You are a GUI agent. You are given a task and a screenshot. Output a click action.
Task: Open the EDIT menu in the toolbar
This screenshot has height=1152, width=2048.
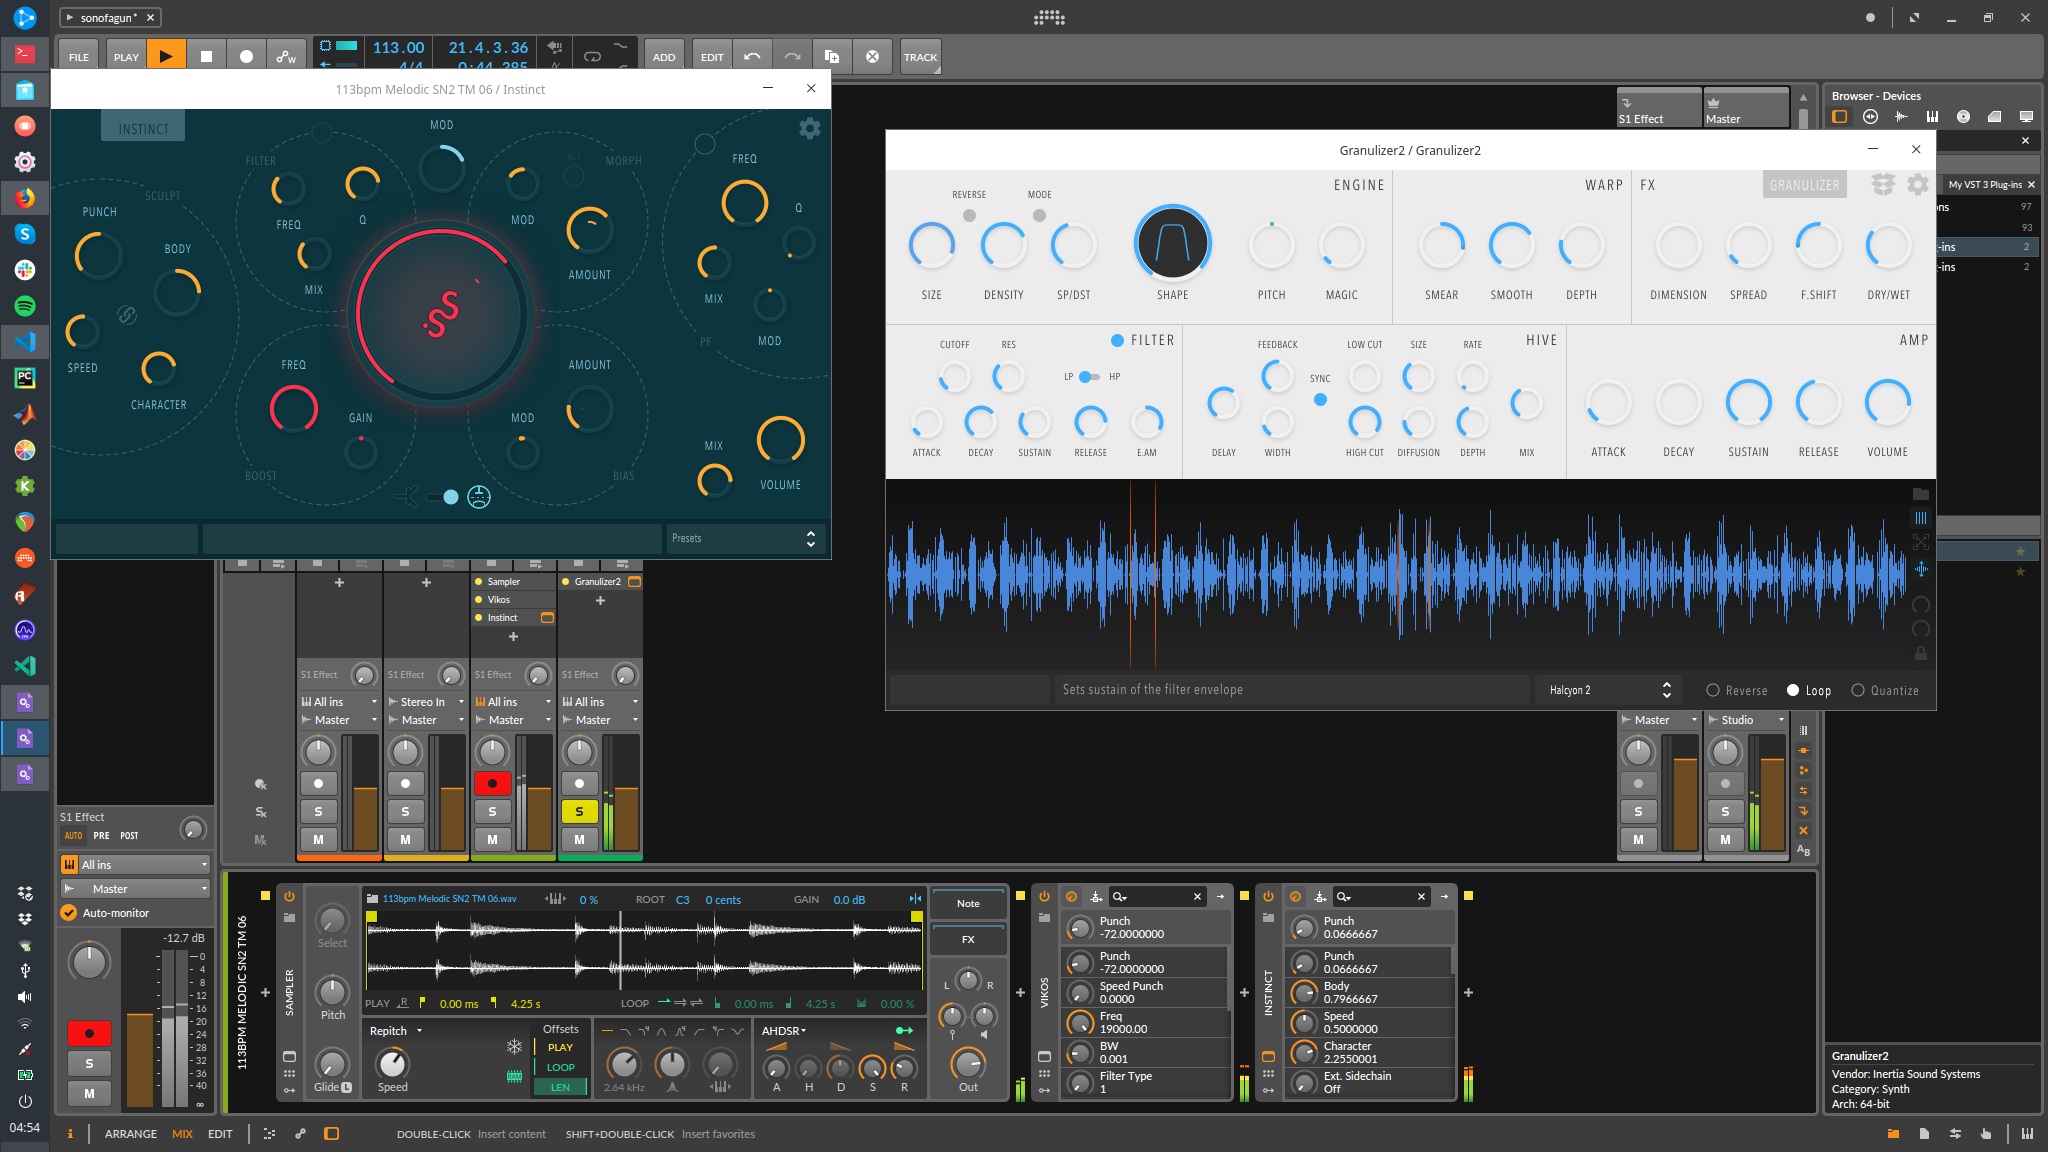[x=712, y=57]
